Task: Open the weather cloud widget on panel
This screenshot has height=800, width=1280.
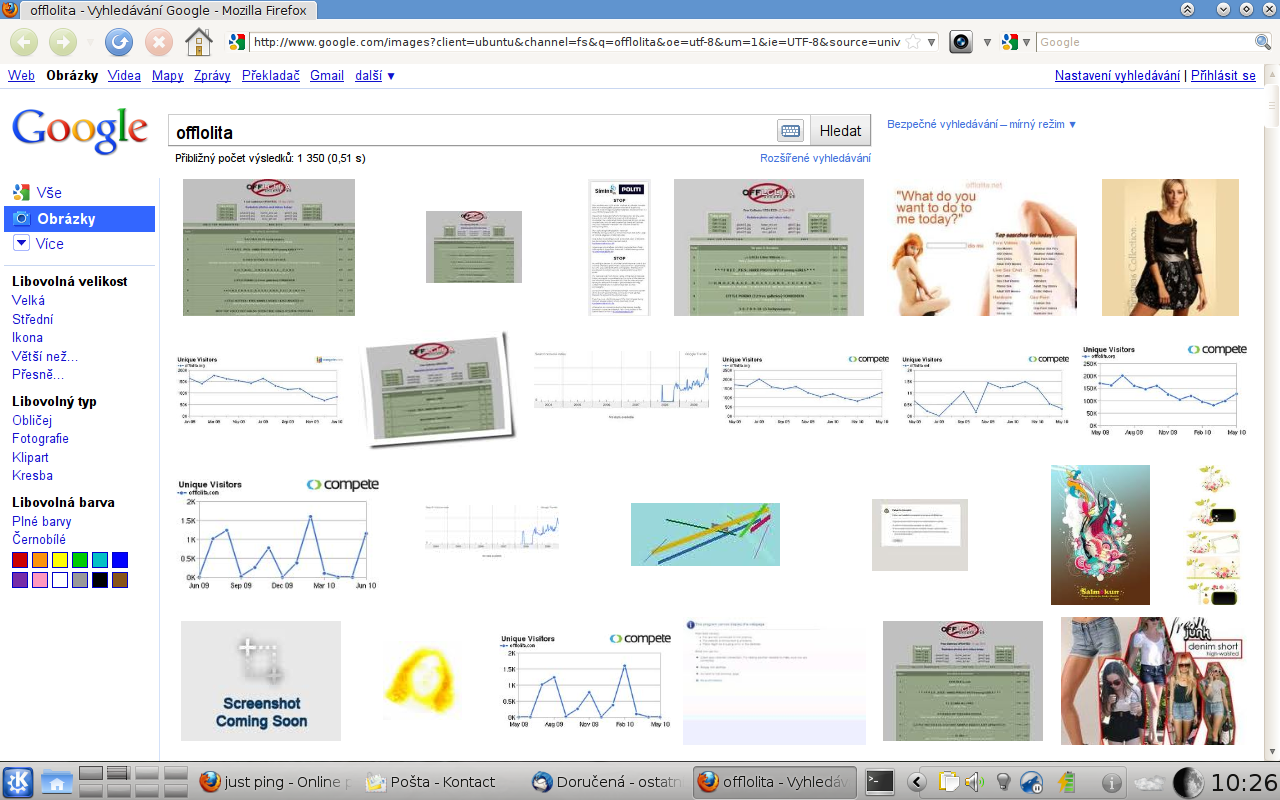Action: pyautogui.click(x=1150, y=782)
